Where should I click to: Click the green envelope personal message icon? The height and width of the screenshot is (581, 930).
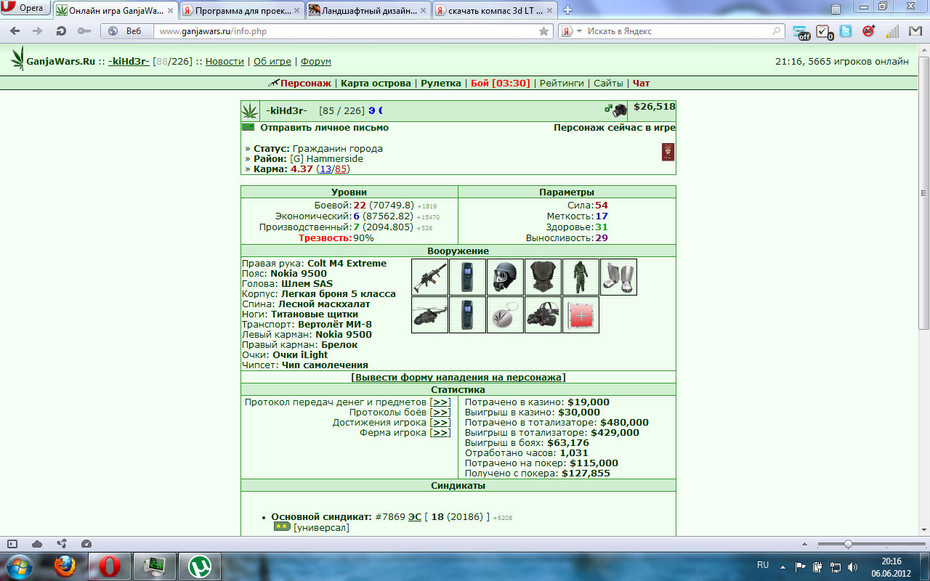(248, 127)
